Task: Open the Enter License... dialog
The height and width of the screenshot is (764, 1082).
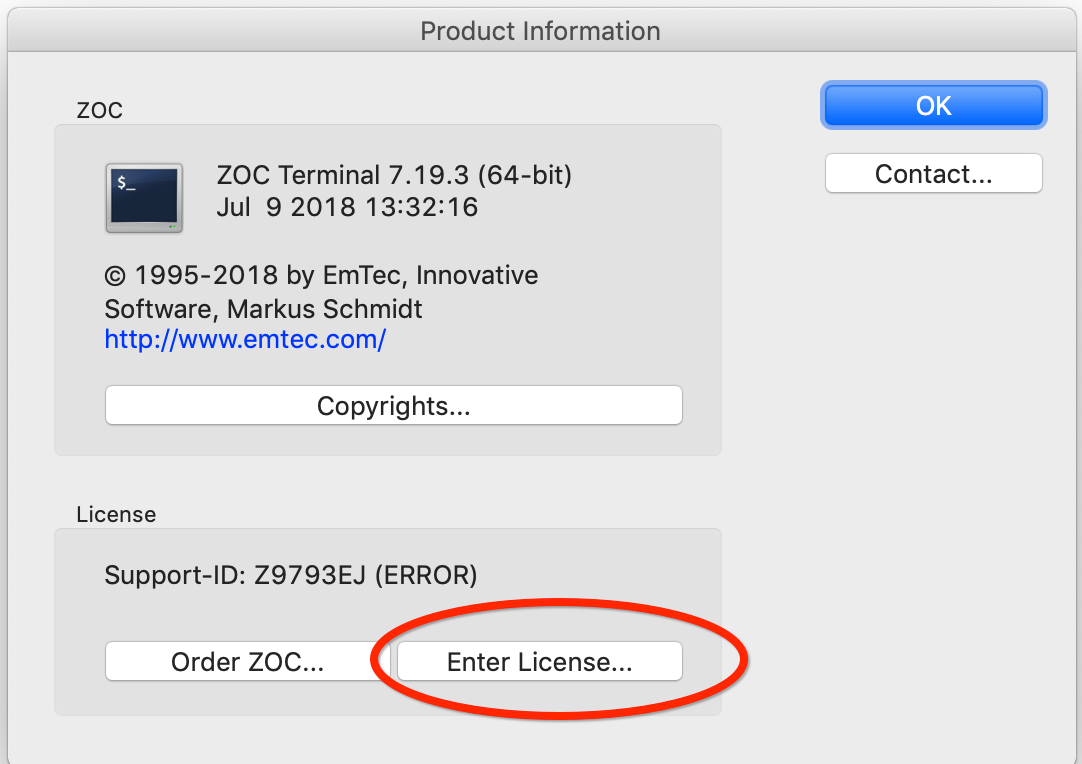Action: [539, 662]
